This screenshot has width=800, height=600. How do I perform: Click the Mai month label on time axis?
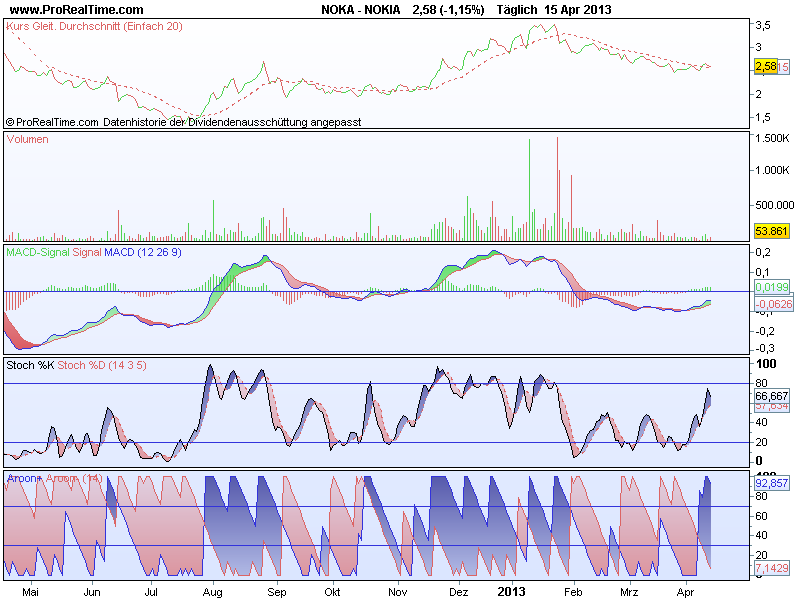pos(31,592)
